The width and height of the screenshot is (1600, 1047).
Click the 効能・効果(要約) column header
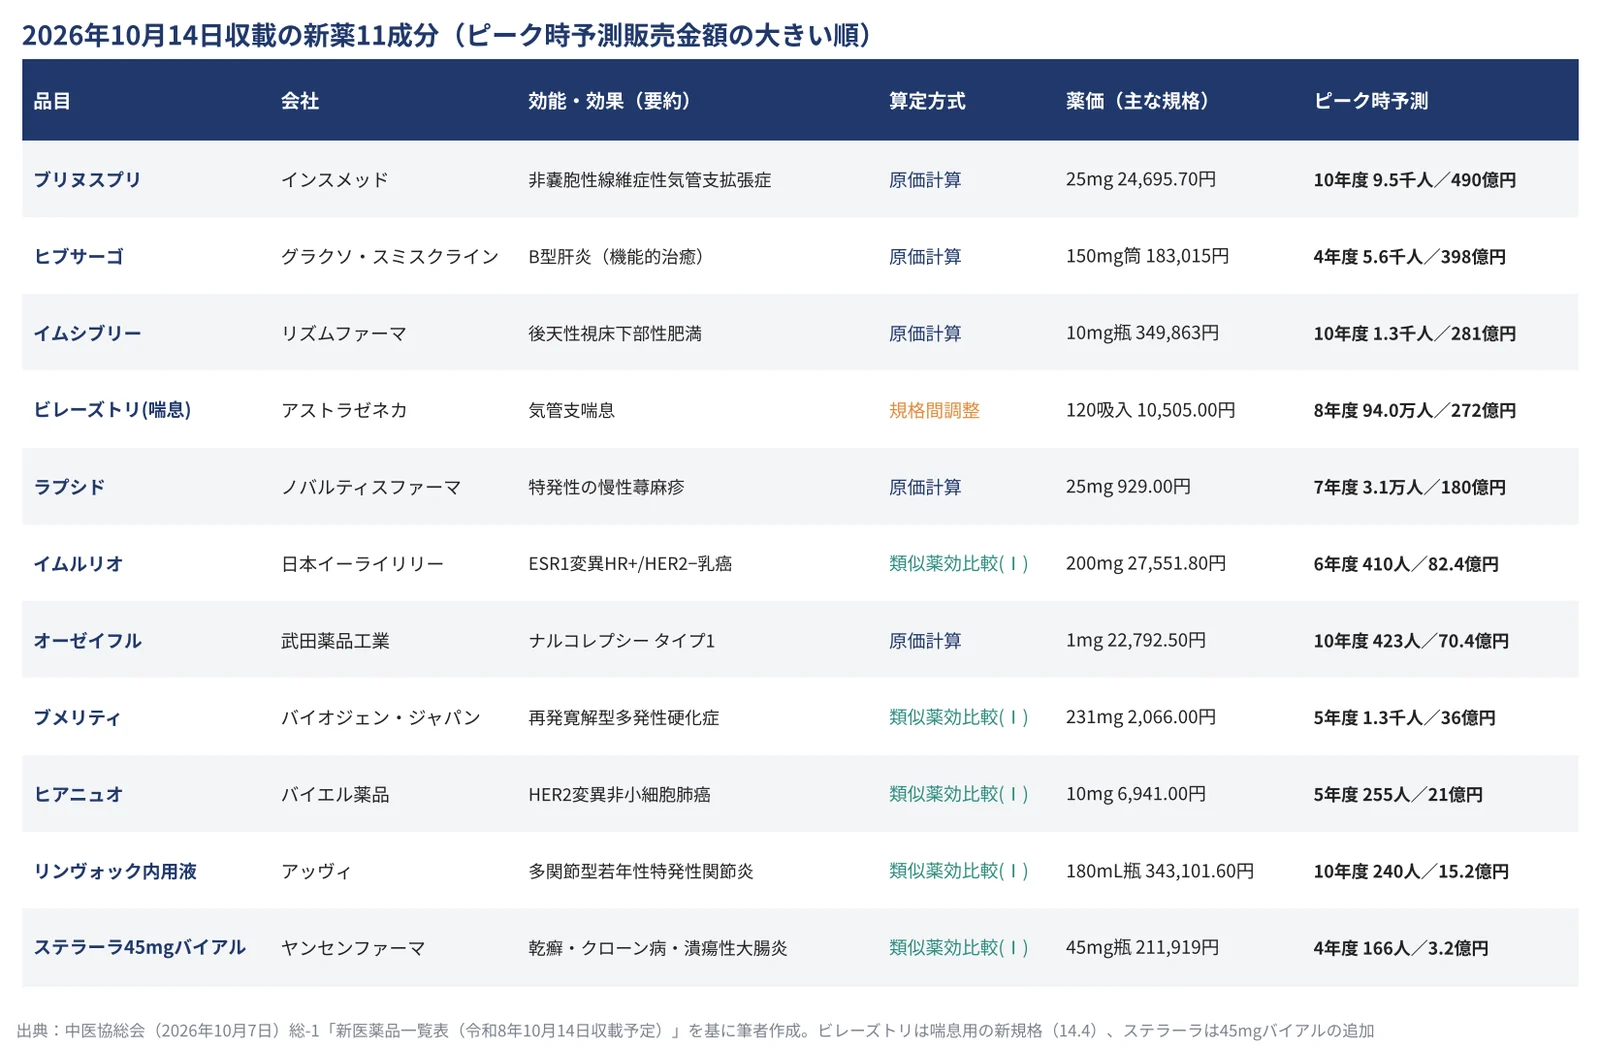(609, 101)
